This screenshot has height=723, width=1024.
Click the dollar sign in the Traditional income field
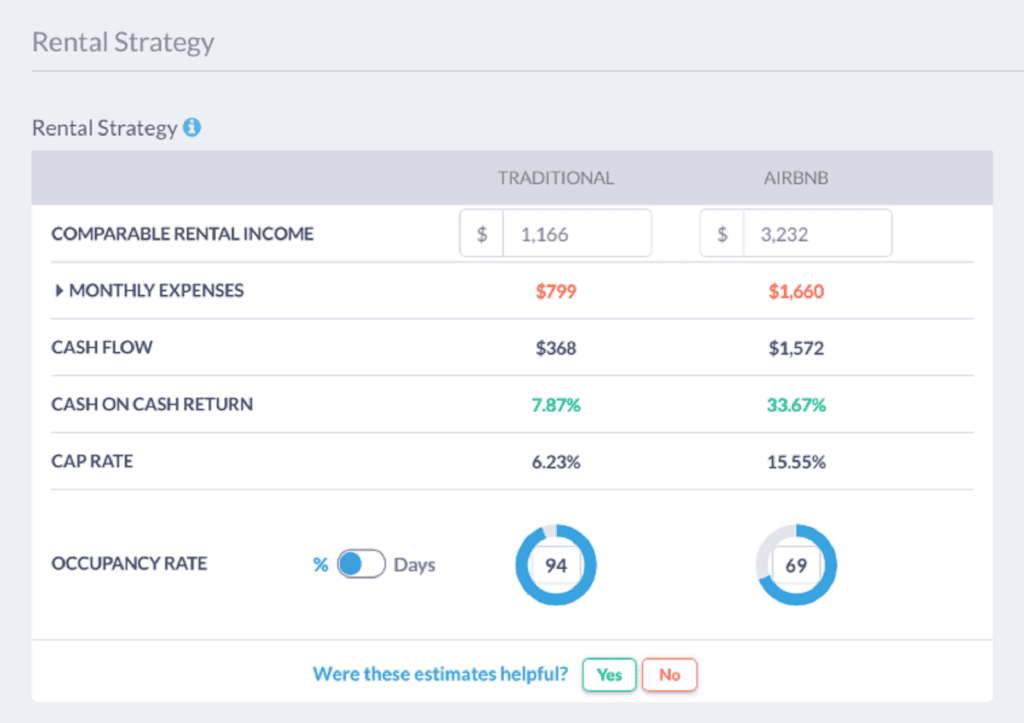click(x=481, y=232)
